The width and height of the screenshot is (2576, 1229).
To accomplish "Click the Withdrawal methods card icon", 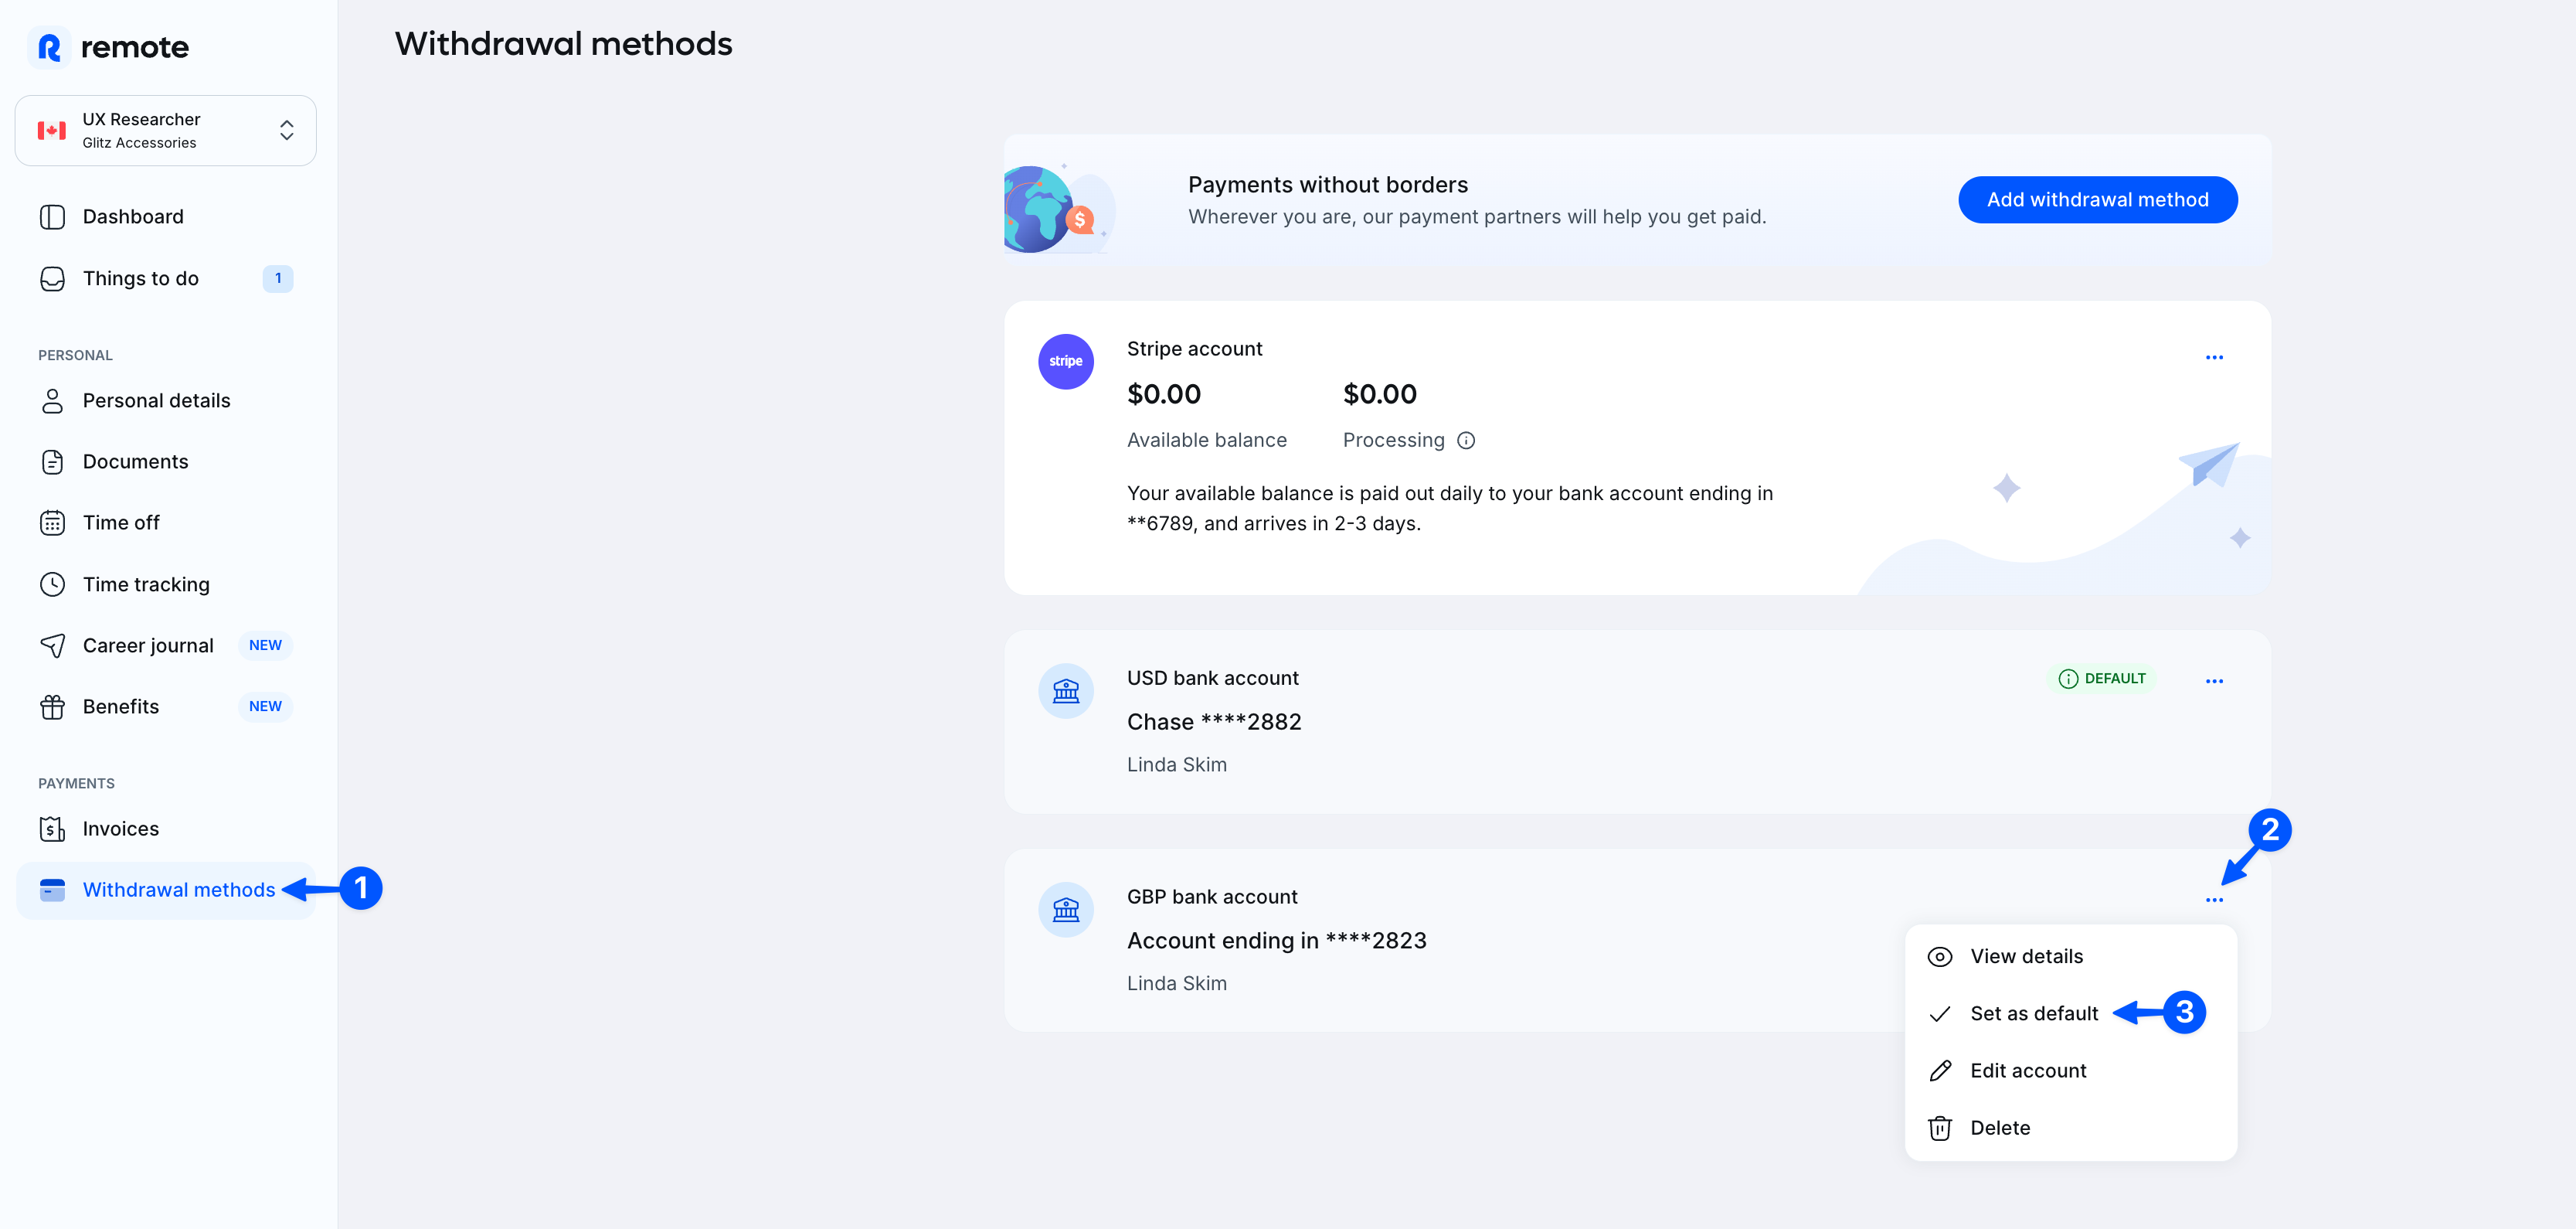I will 52,889.
